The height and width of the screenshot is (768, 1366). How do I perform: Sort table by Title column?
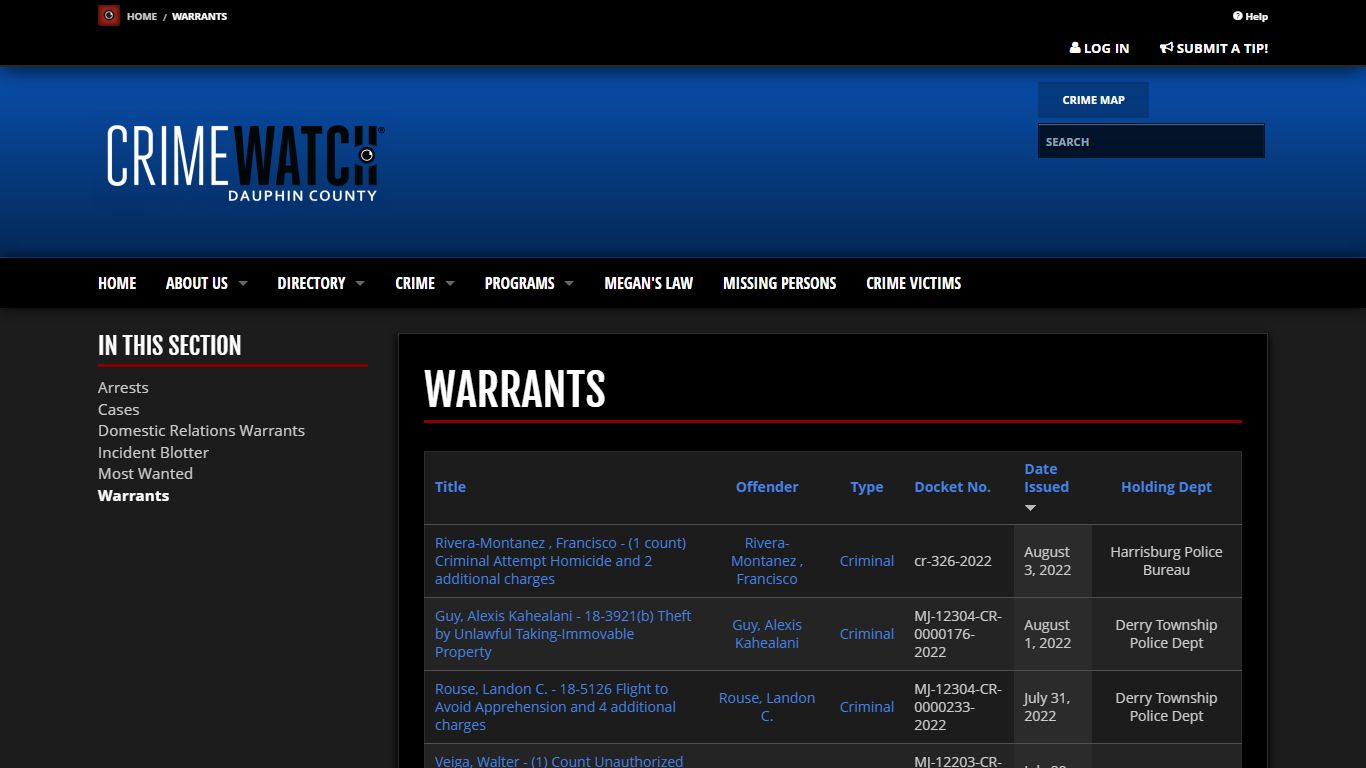click(450, 487)
